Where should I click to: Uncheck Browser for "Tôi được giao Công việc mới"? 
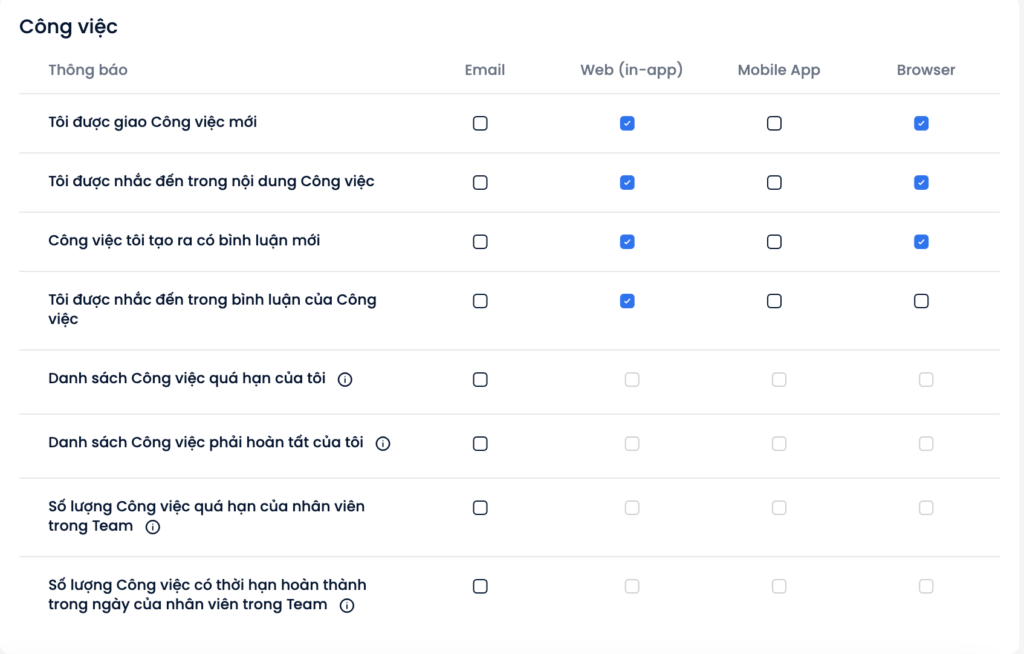tap(921, 123)
